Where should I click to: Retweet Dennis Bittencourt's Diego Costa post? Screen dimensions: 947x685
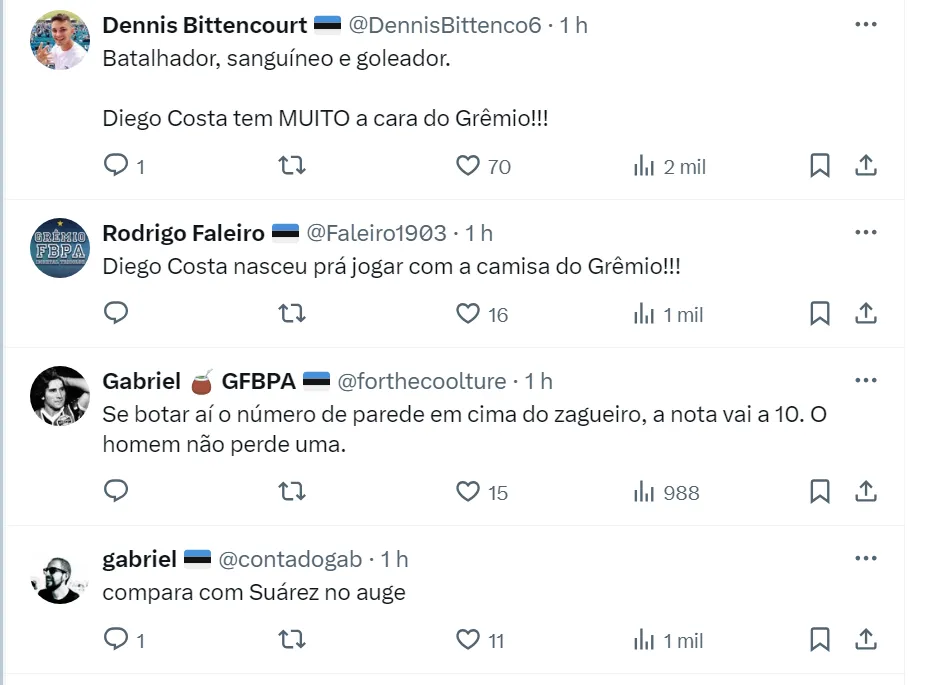coord(292,166)
